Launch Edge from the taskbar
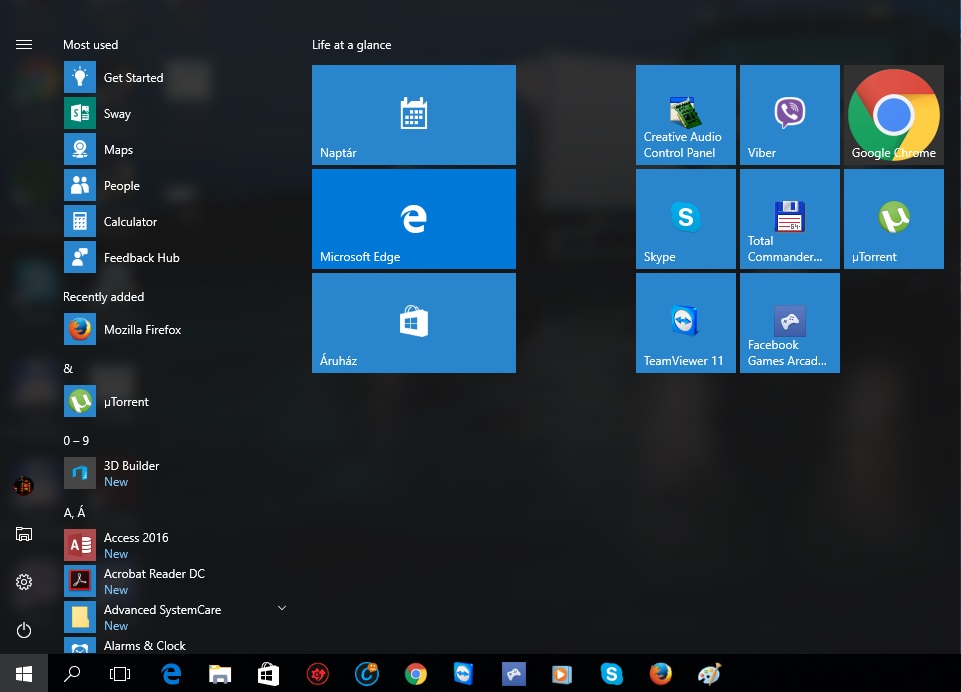Image resolution: width=961 pixels, height=692 pixels. click(x=171, y=674)
